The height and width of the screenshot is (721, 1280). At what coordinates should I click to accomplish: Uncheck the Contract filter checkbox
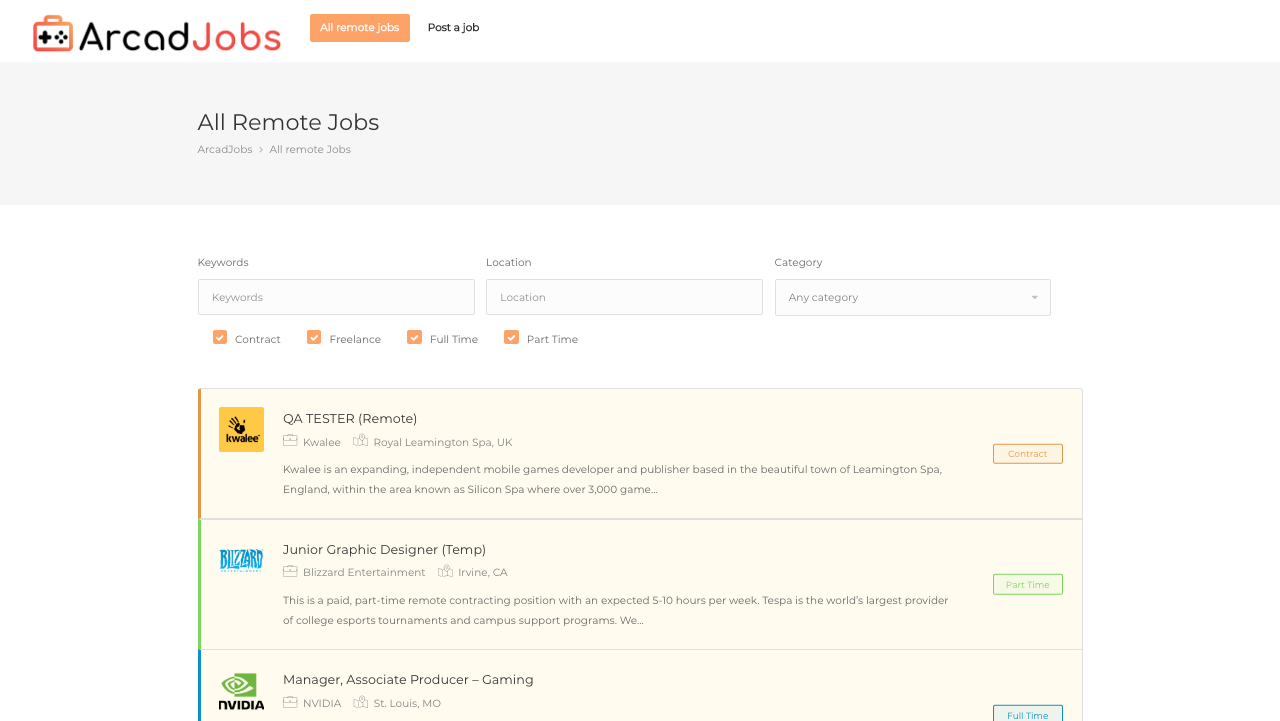coord(218,337)
